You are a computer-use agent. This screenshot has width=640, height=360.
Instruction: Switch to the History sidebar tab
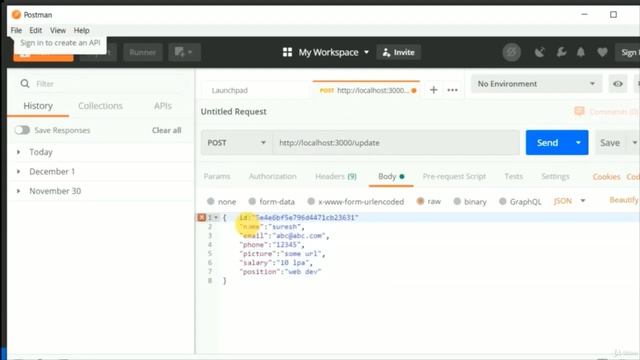click(38, 106)
